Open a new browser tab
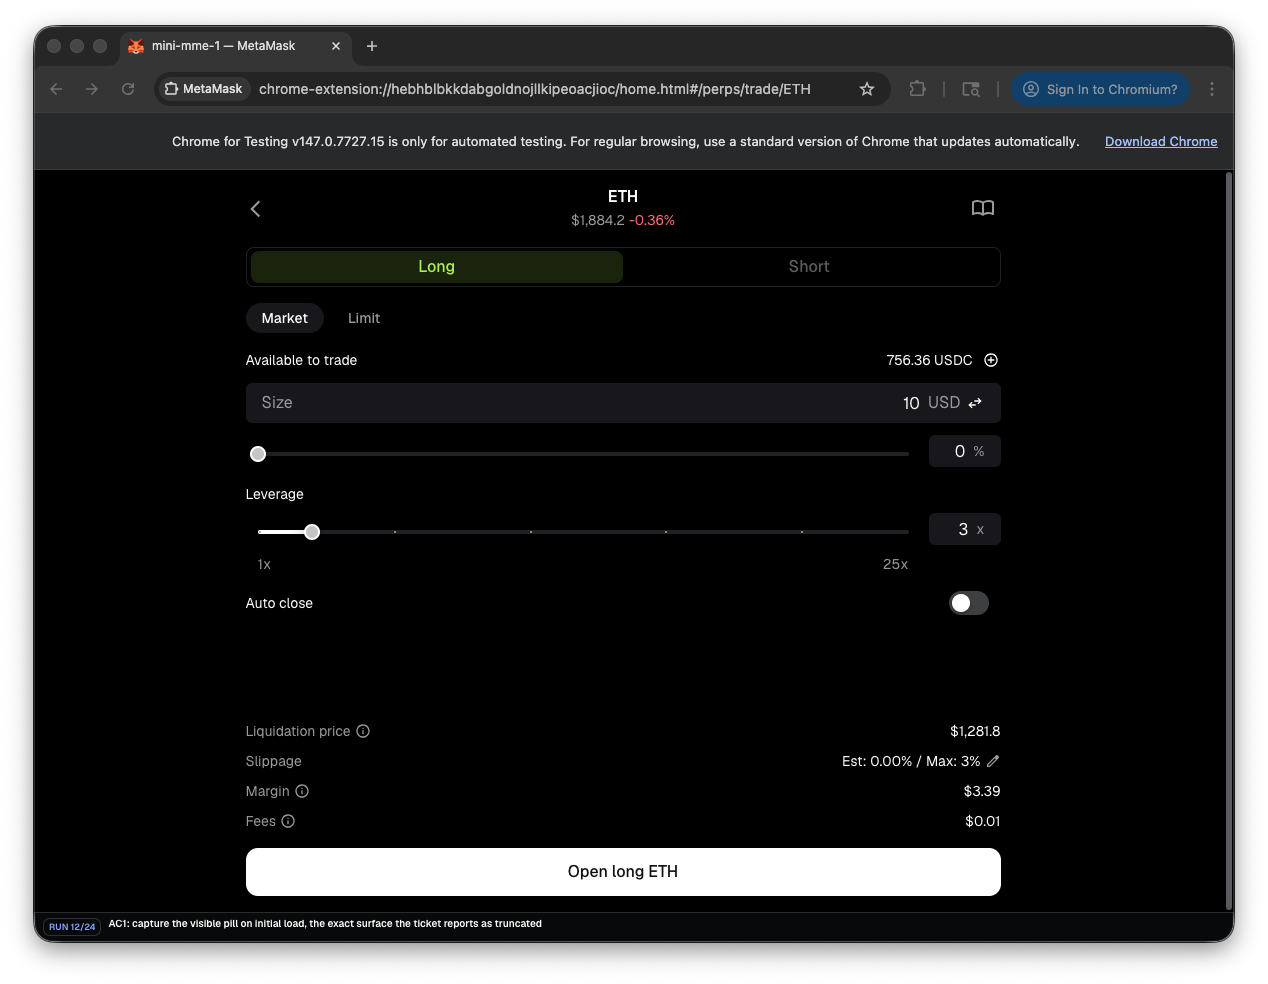Image resolution: width=1268 pixels, height=984 pixels. point(372,46)
